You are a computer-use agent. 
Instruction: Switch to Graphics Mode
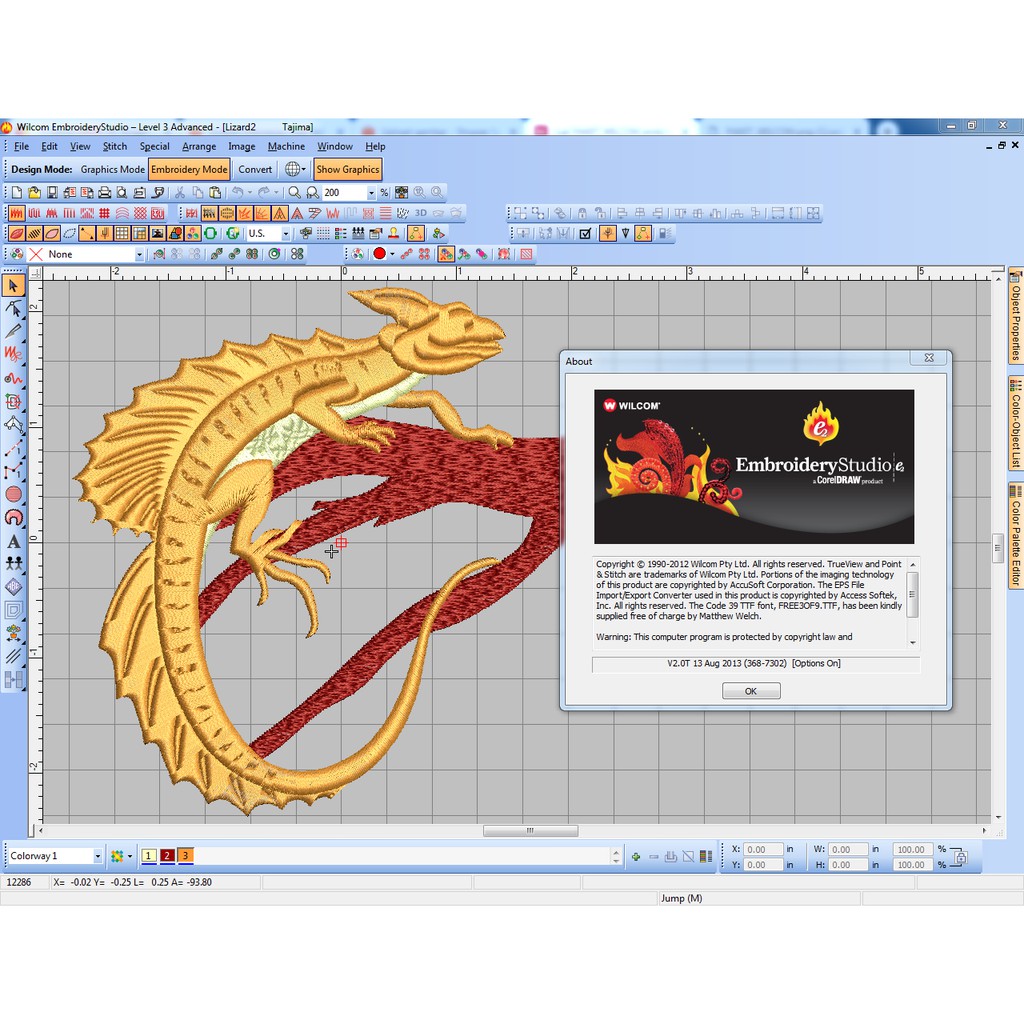click(112, 170)
